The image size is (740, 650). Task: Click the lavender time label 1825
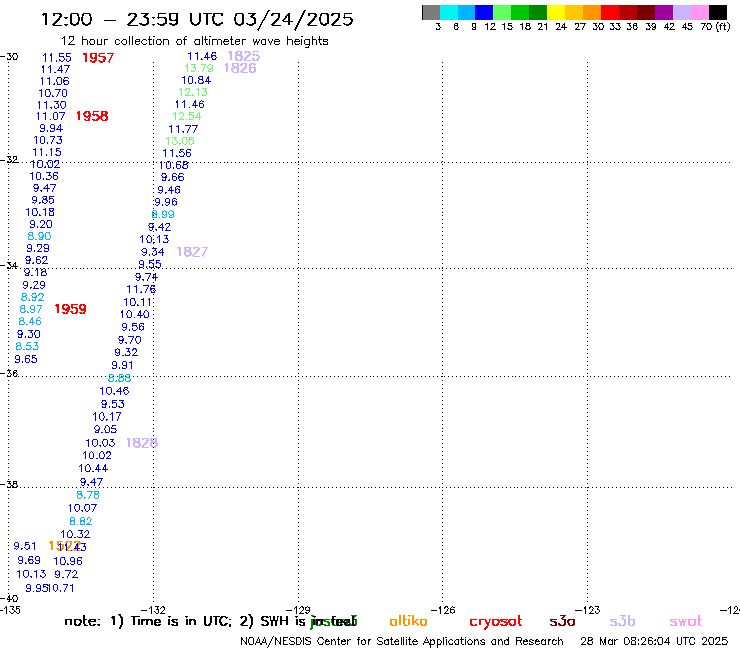click(x=244, y=56)
